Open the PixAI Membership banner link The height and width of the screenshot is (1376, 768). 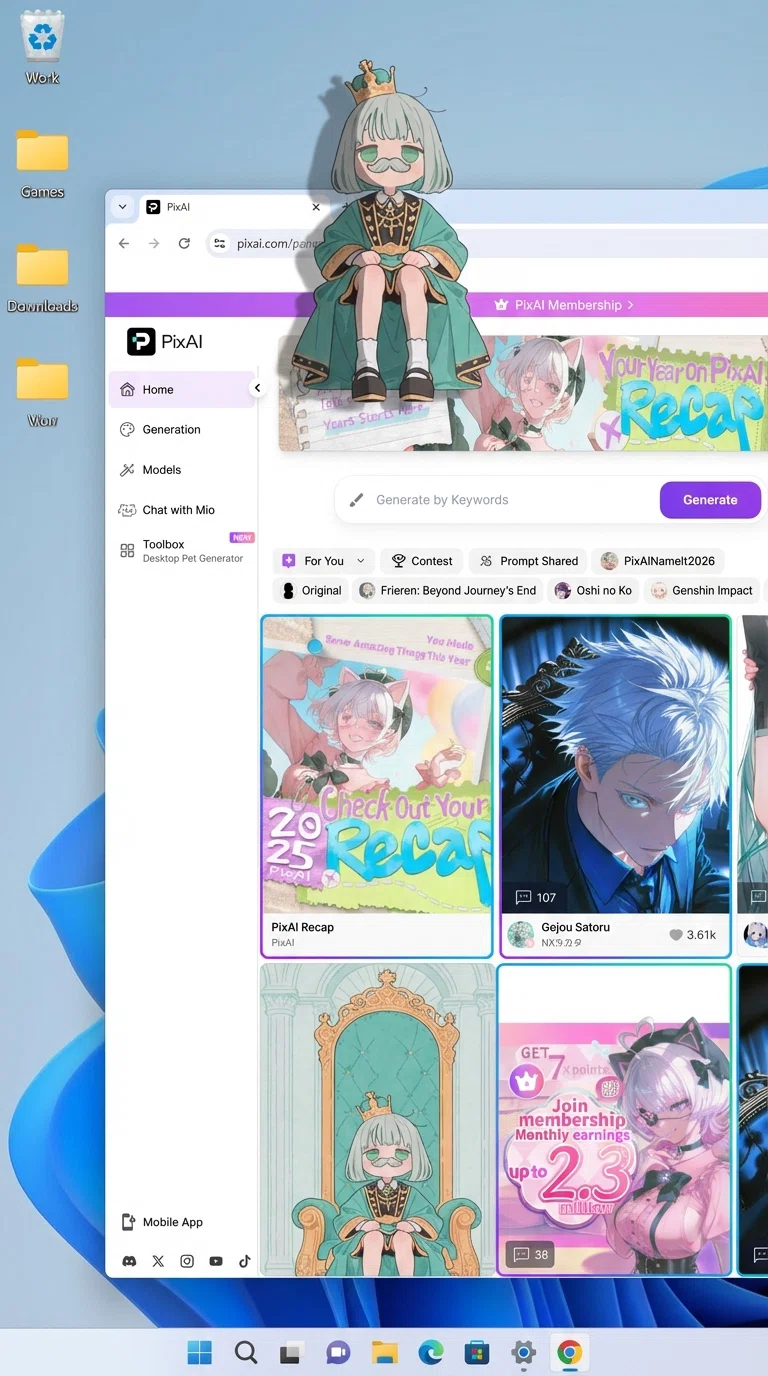click(x=566, y=305)
